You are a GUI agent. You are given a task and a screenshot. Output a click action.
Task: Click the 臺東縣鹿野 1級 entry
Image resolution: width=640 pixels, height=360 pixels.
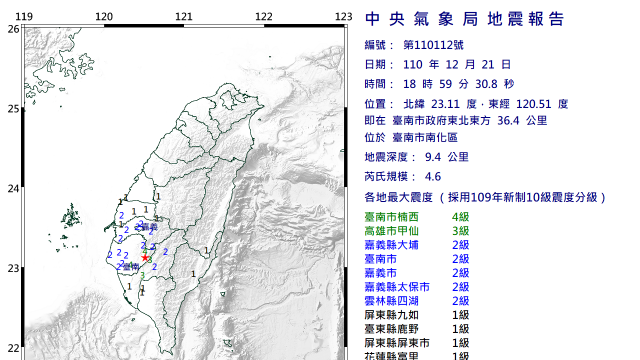coord(417,329)
